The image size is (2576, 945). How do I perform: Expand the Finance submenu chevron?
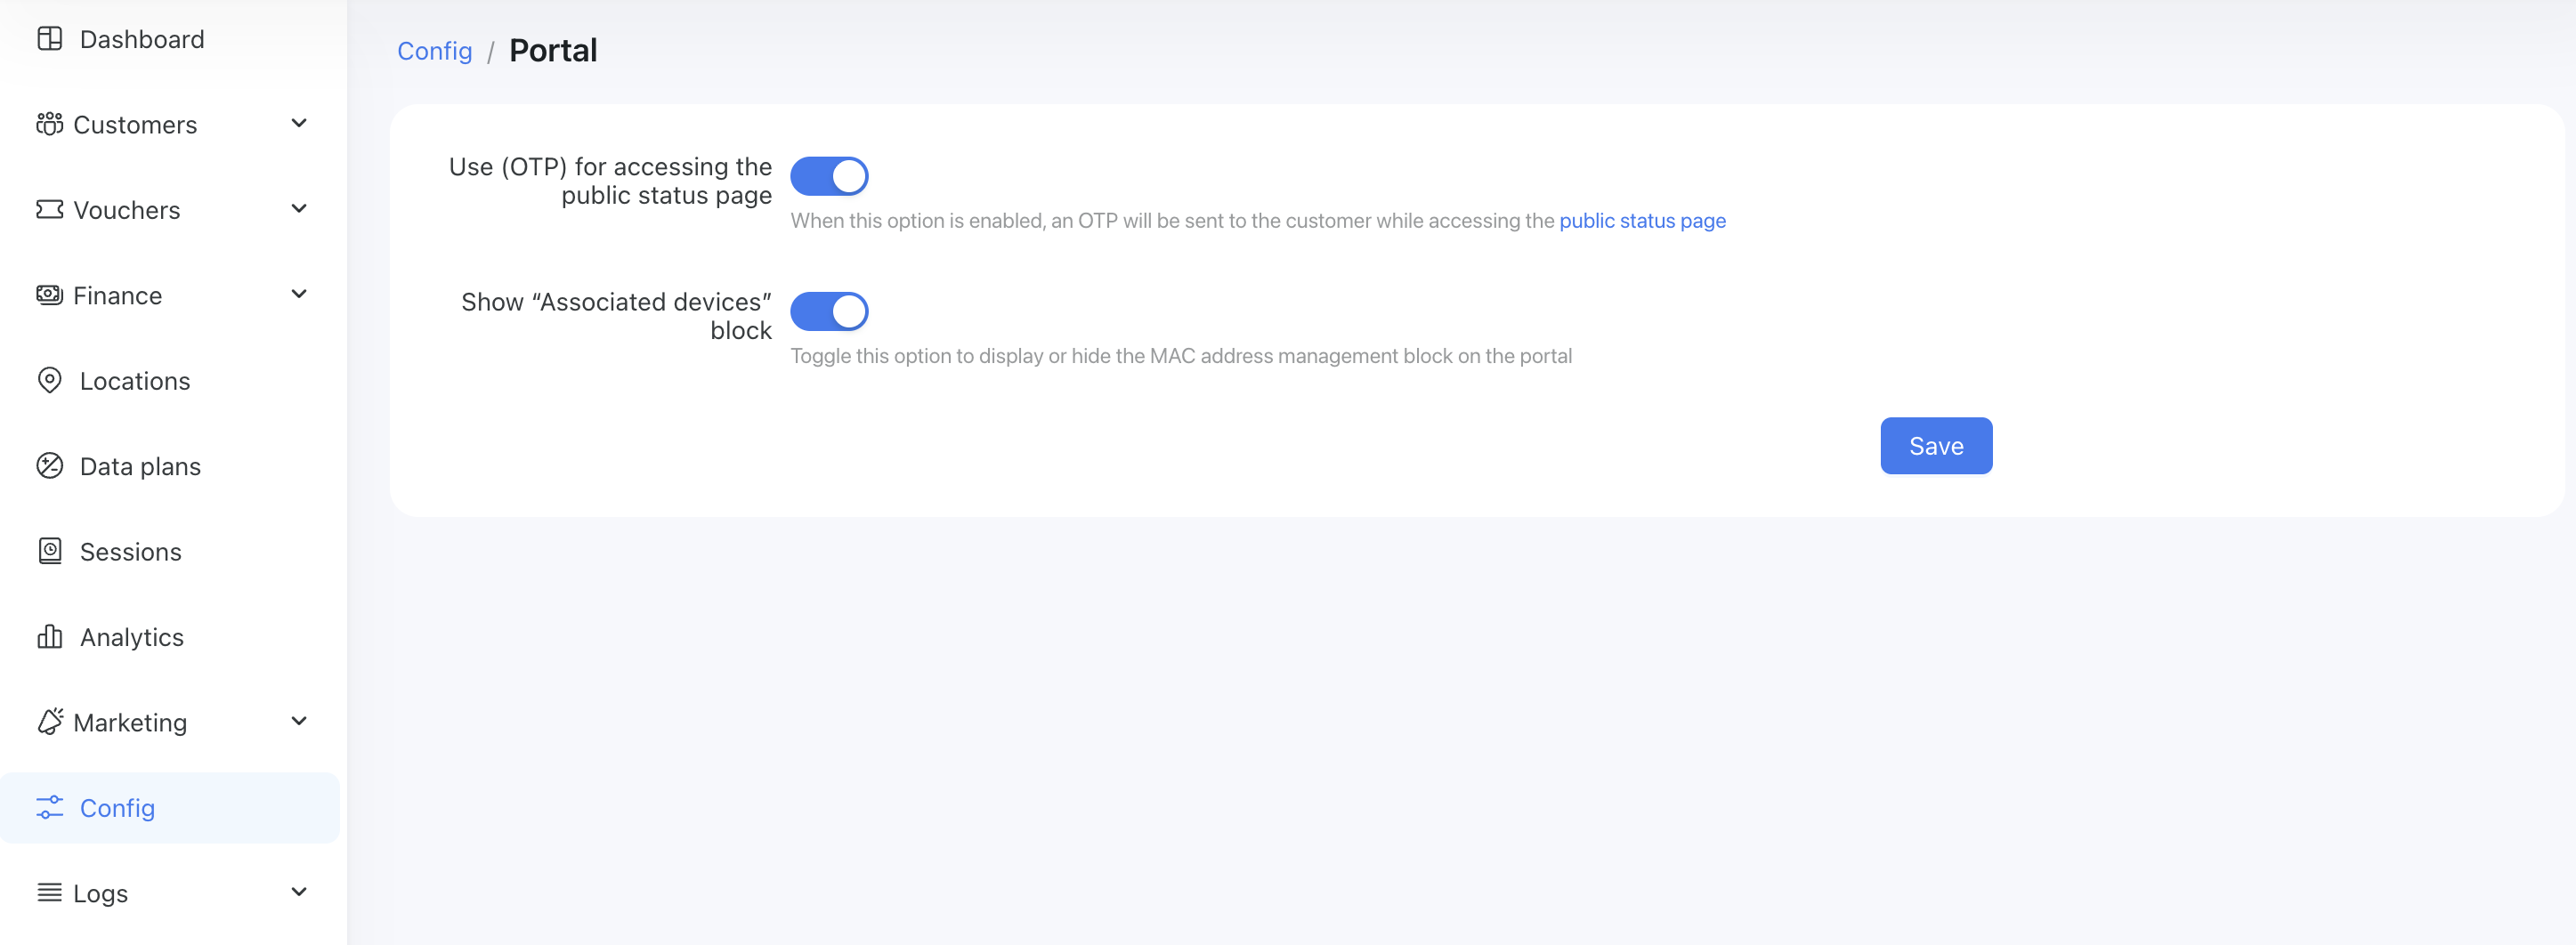(298, 294)
